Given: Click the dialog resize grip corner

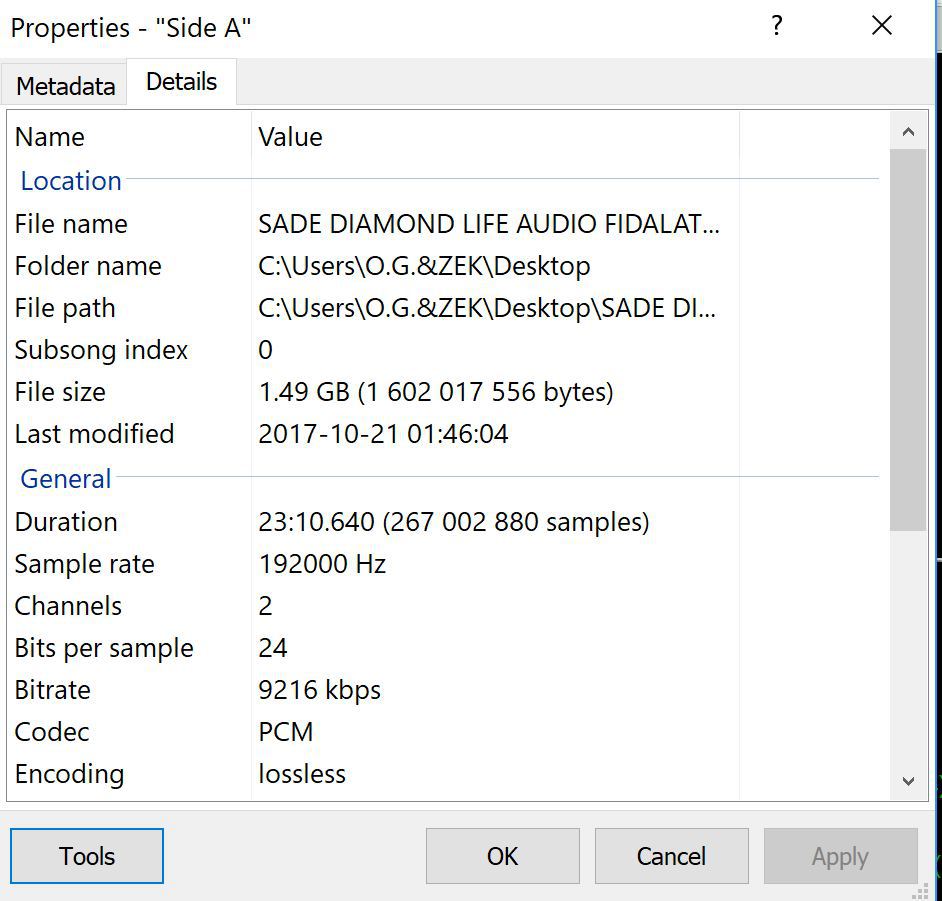Looking at the screenshot, I should [x=921, y=893].
